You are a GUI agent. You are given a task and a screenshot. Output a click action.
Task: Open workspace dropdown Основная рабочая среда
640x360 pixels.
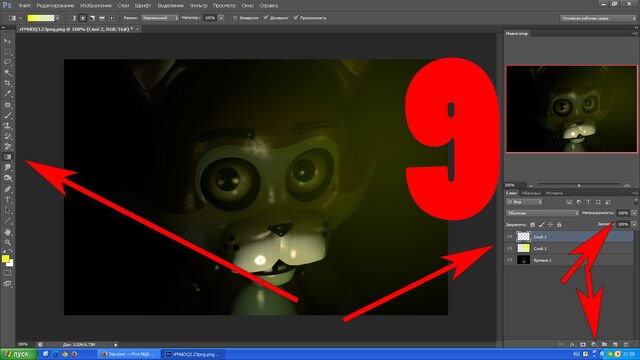coord(598,18)
